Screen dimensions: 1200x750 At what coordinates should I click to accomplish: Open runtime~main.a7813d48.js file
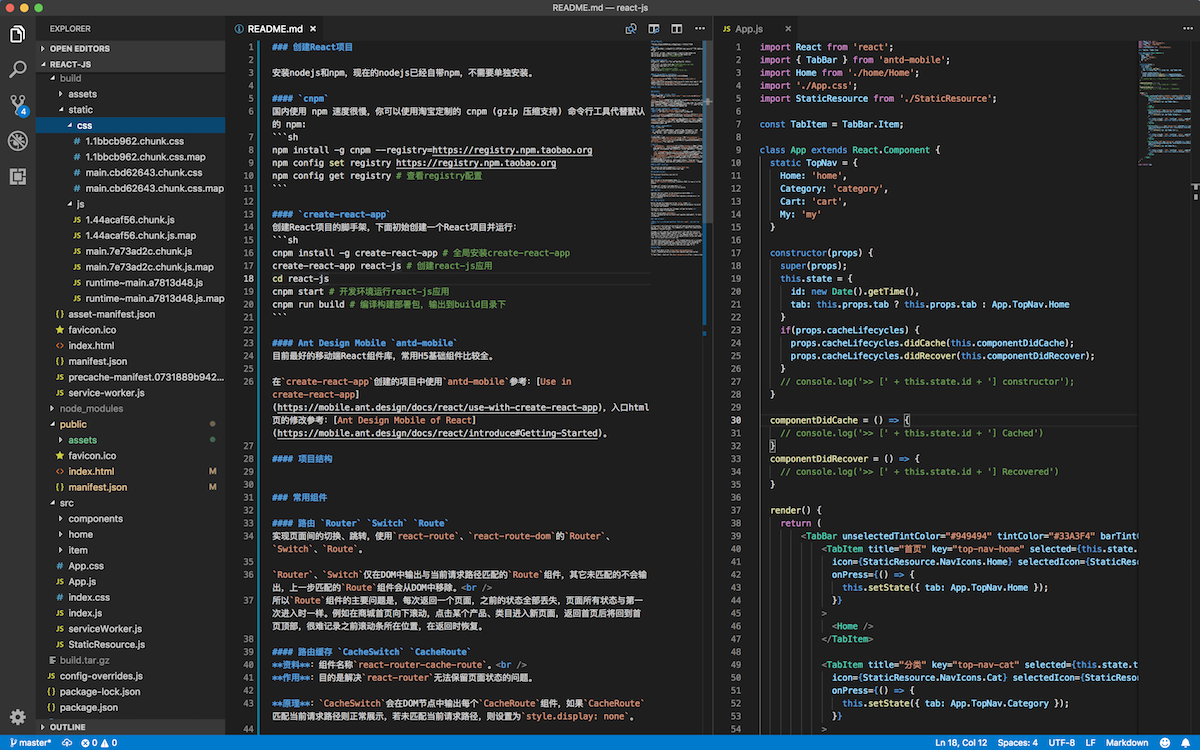tap(130, 283)
